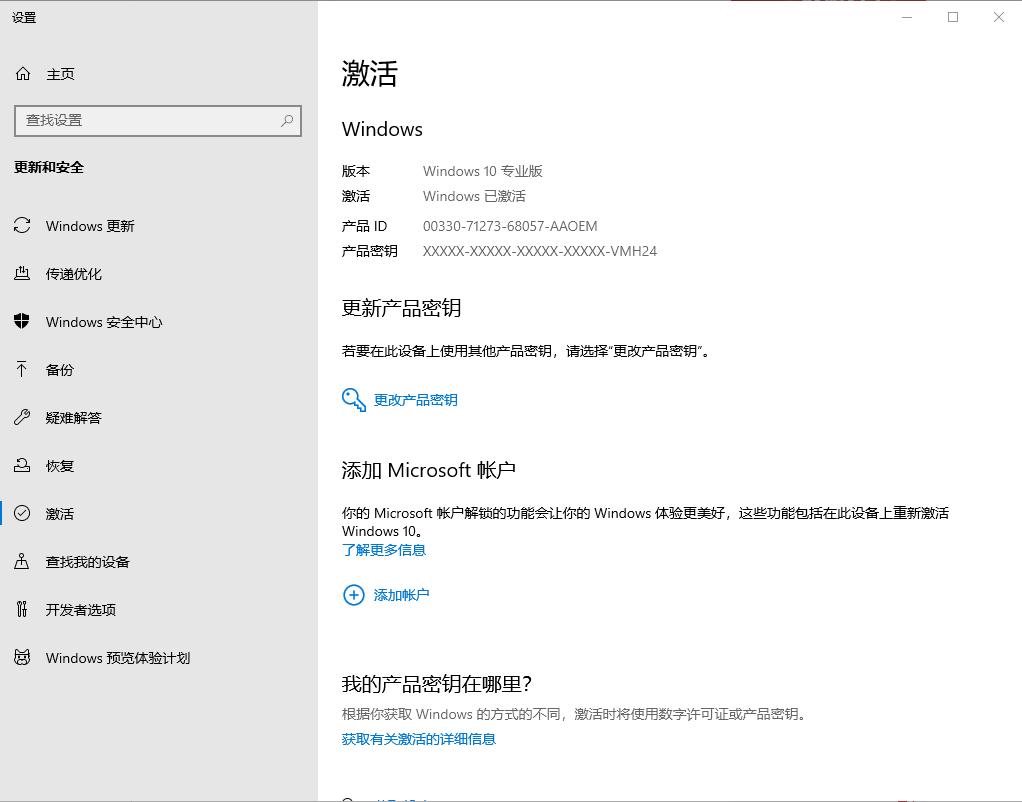
Task: Click the 备份 upload arrow icon
Action: click(22, 370)
